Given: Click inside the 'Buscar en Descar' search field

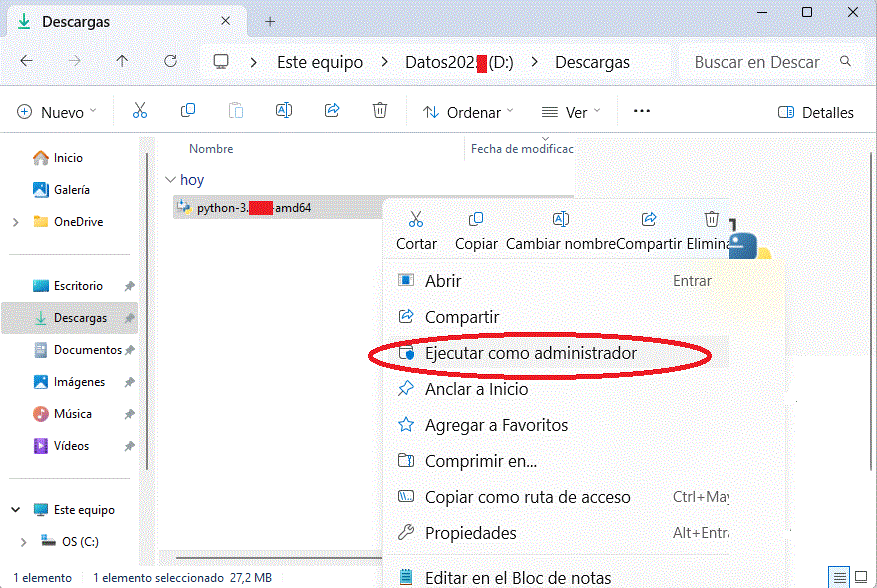Looking at the screenshot, I should tap(760, 61).
